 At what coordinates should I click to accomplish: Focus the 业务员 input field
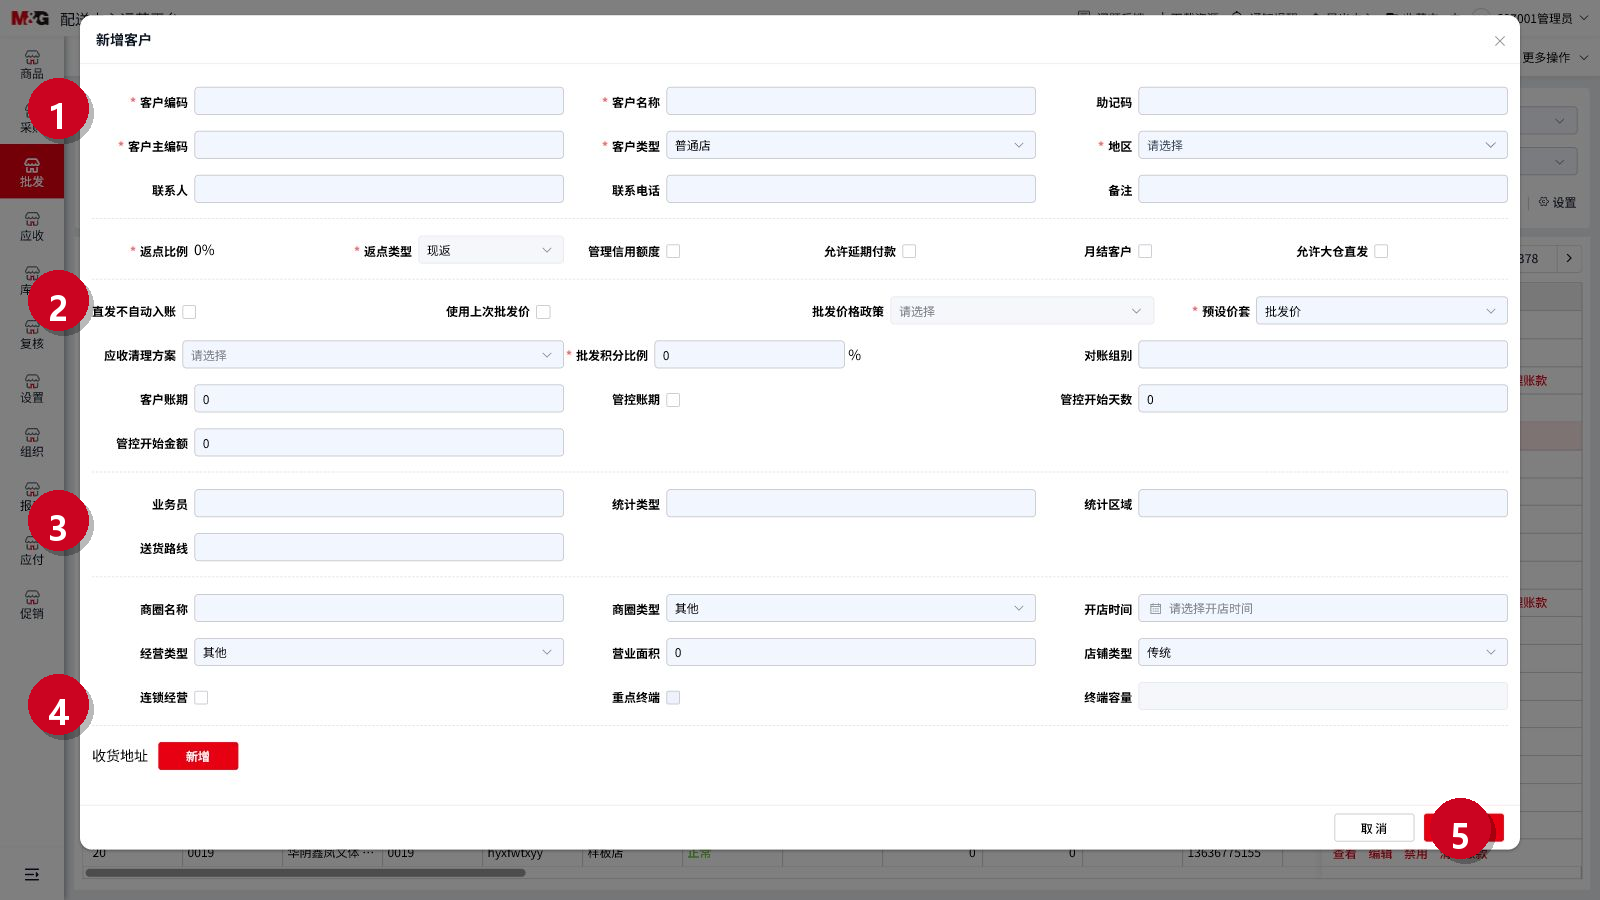[x=378, y=503]
